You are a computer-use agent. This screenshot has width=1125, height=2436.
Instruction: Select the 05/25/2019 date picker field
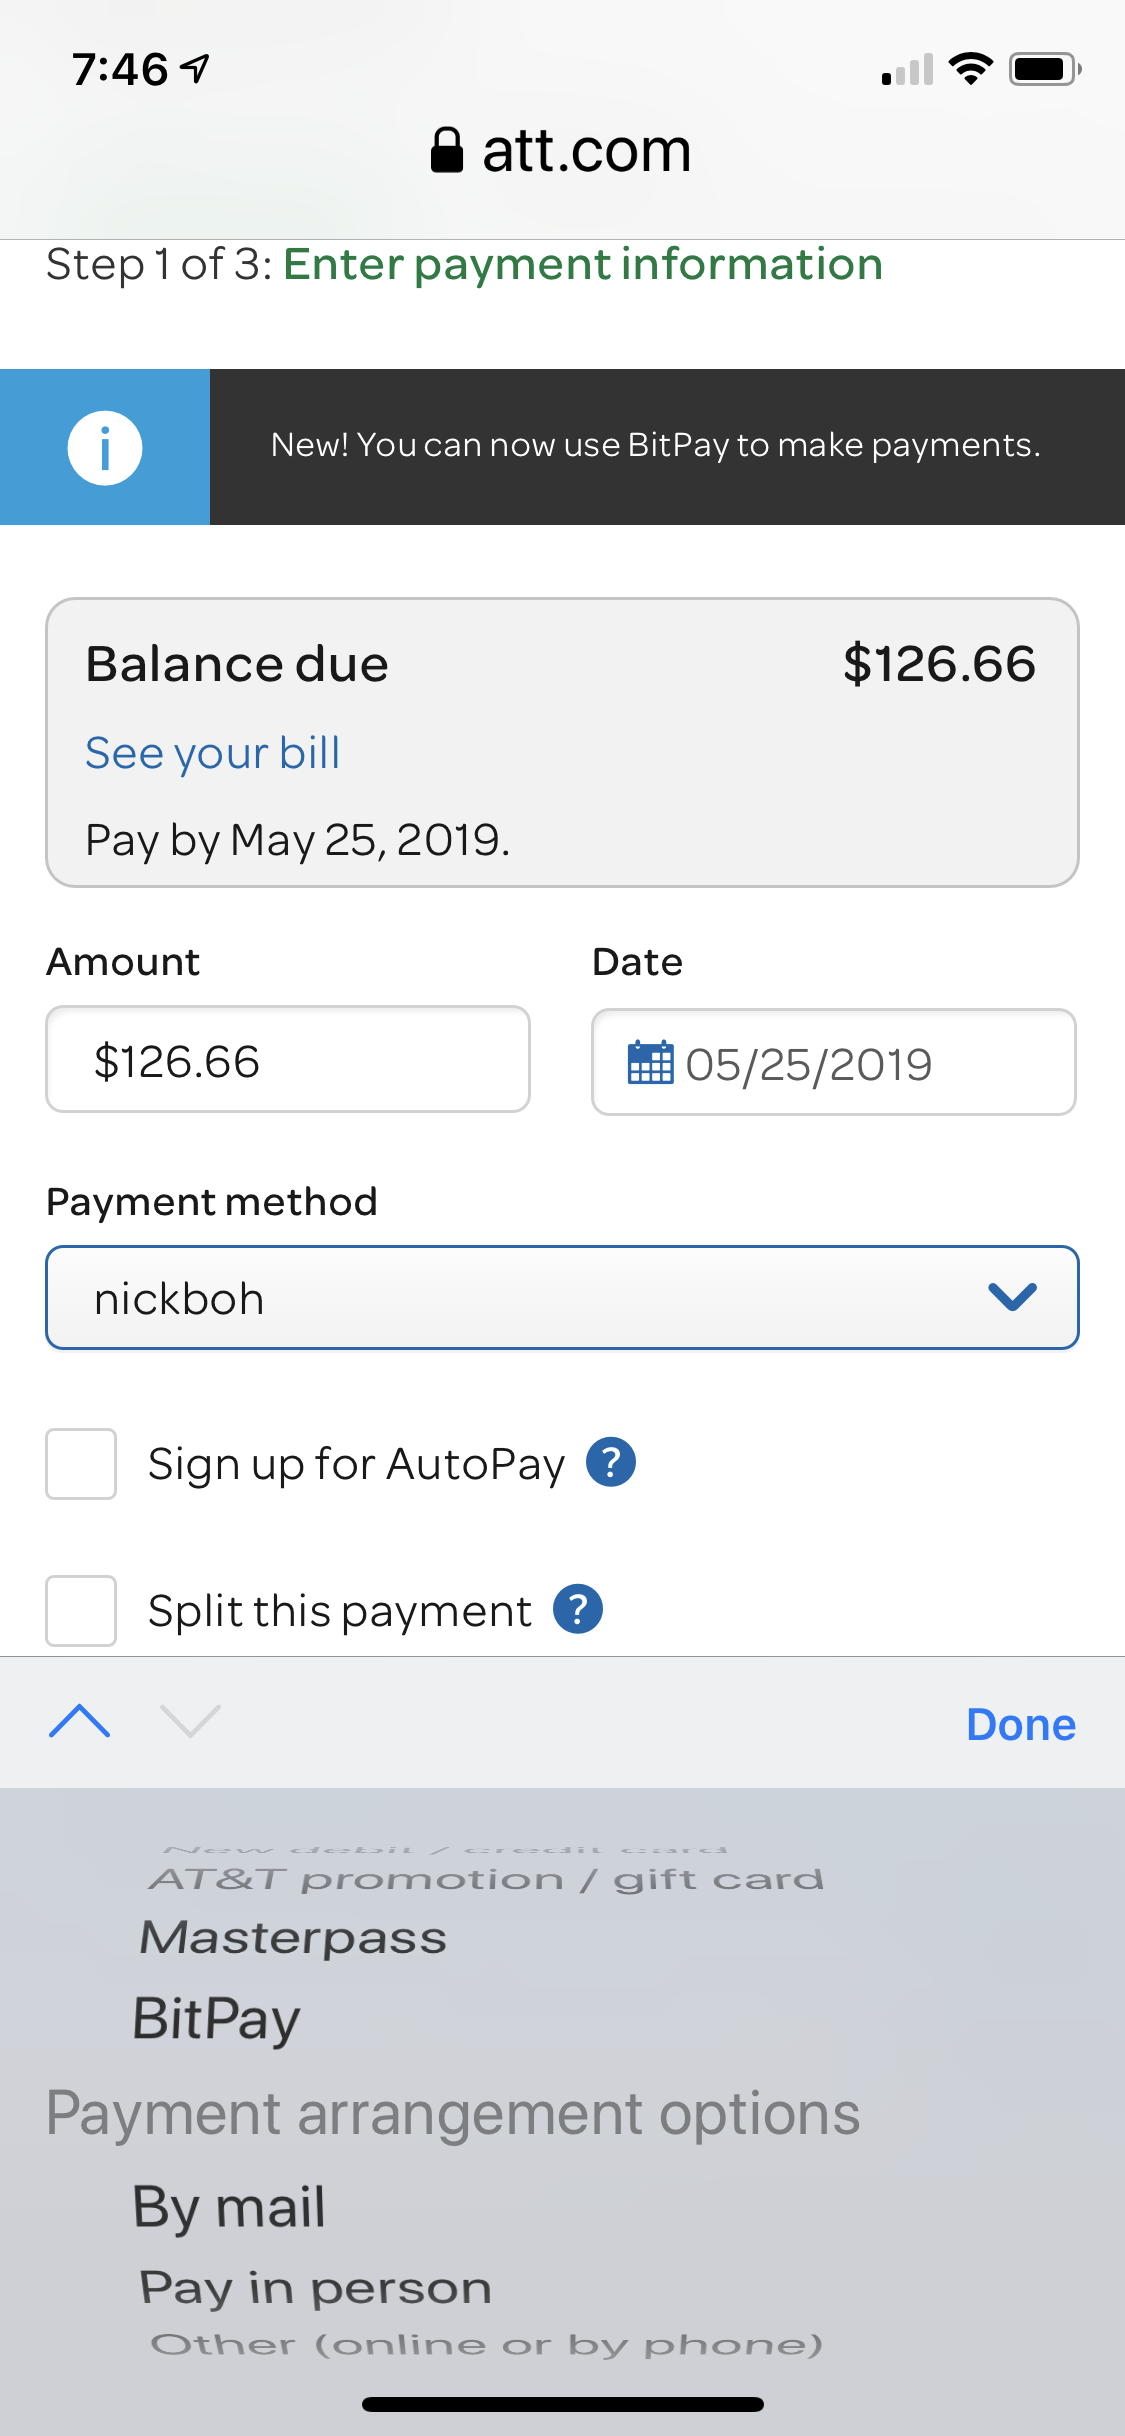pos(834,1062)
